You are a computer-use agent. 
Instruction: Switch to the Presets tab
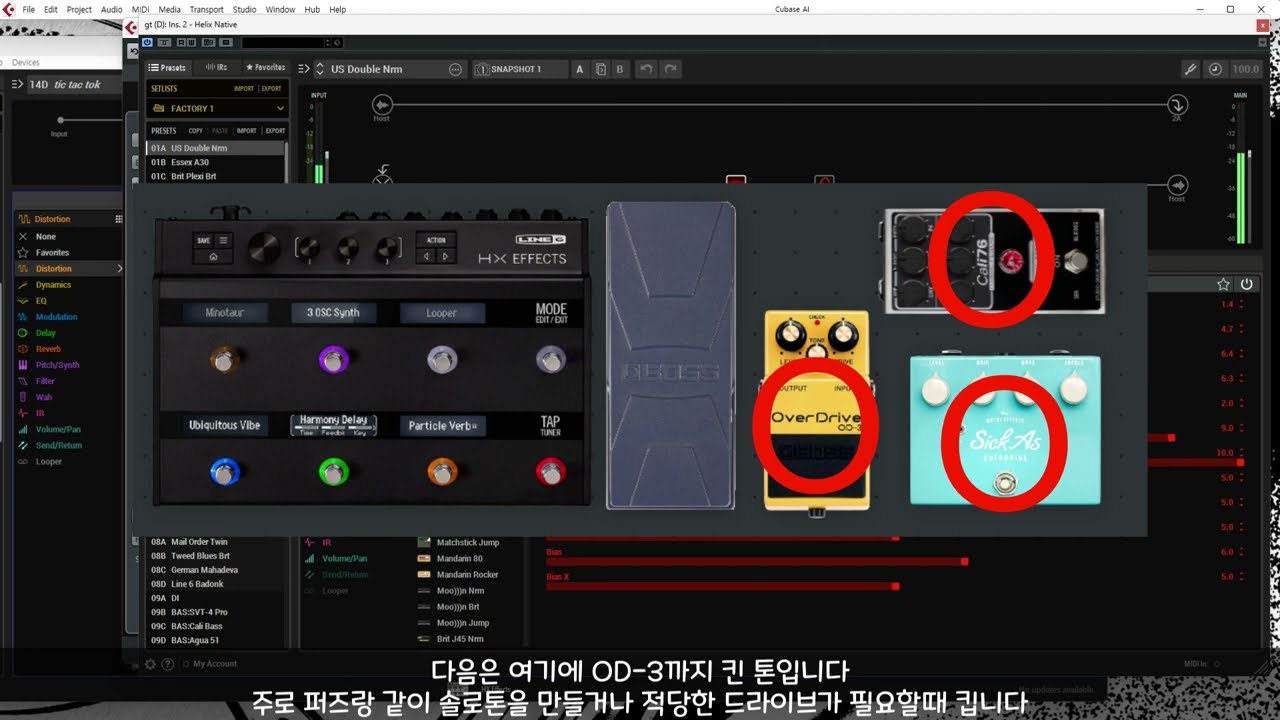click(168, 67)
